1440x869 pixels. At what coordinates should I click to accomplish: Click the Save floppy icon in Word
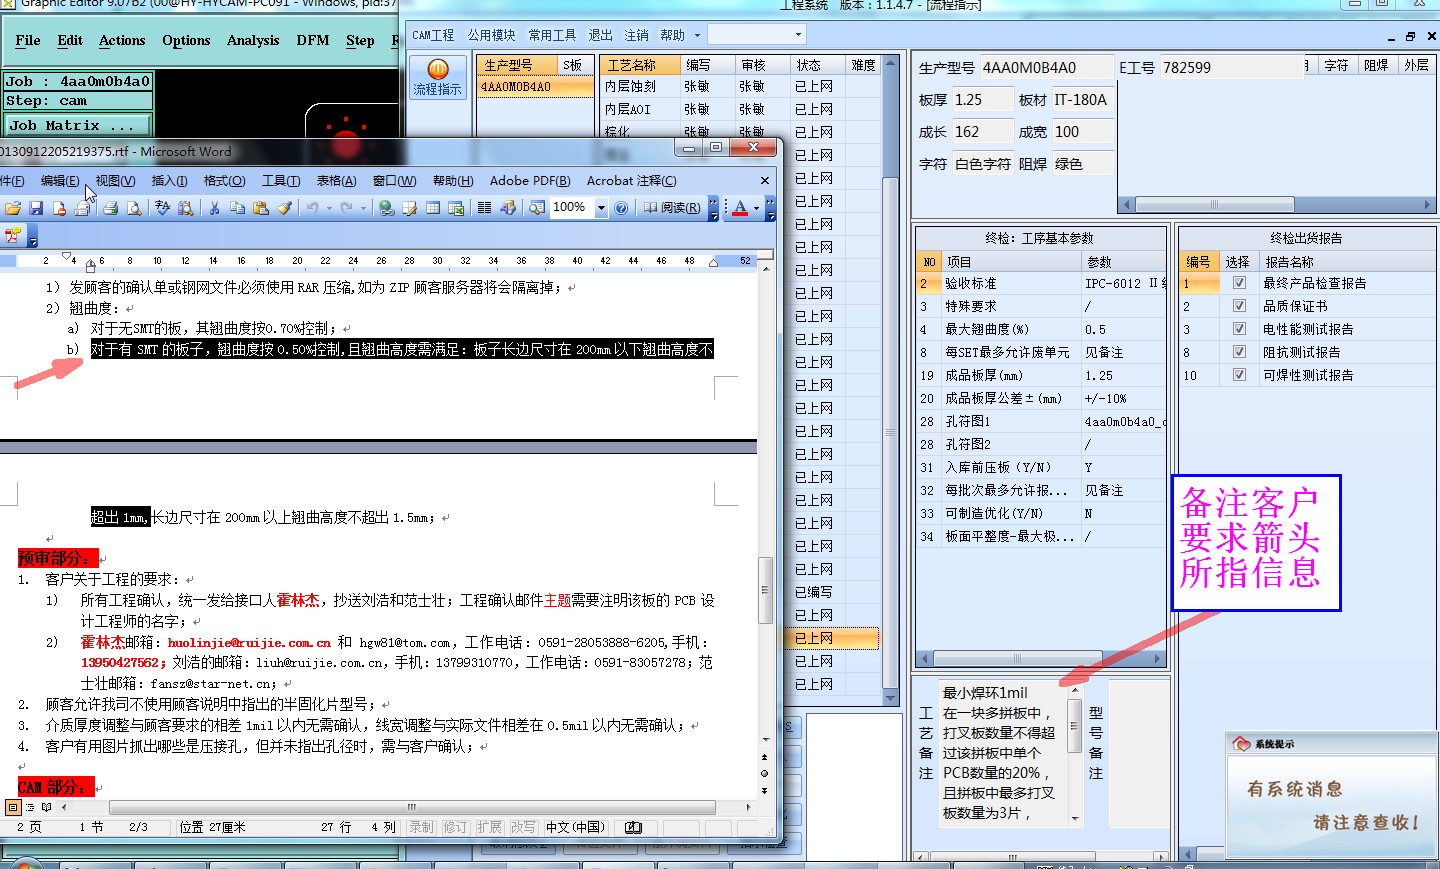(x=36, y=208)
